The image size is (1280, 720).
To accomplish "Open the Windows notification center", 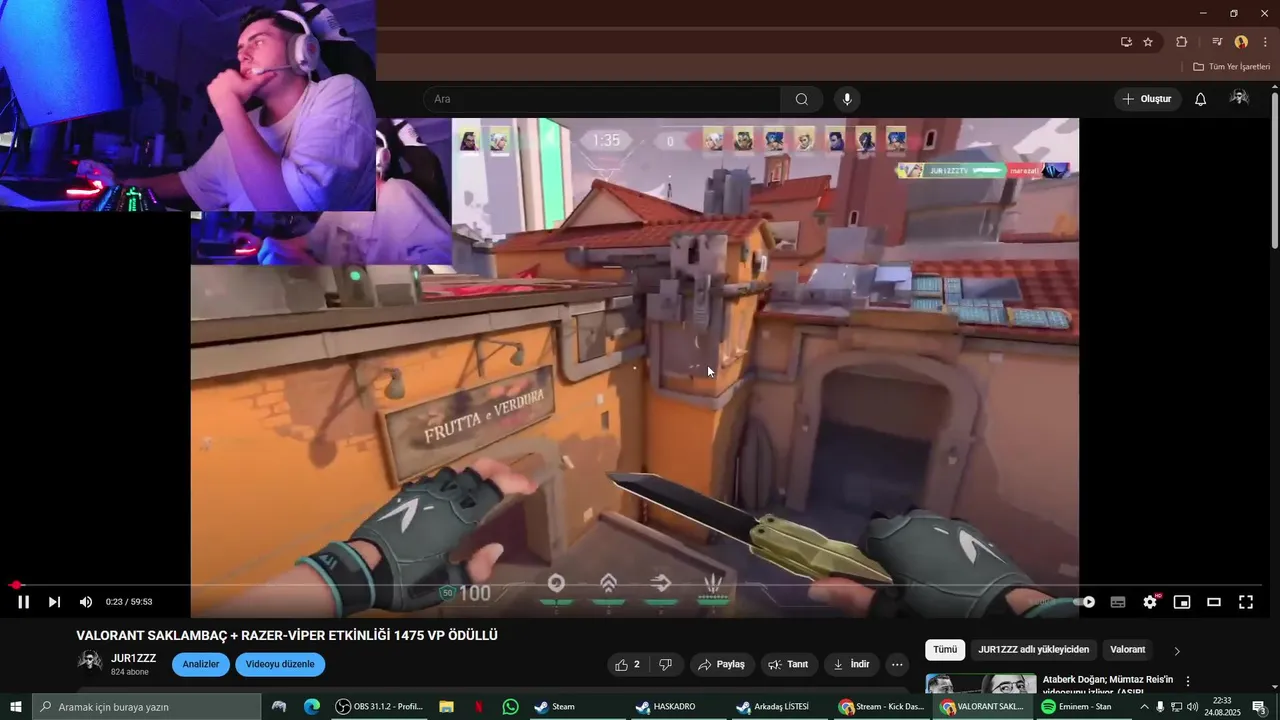I will 1259,707.
